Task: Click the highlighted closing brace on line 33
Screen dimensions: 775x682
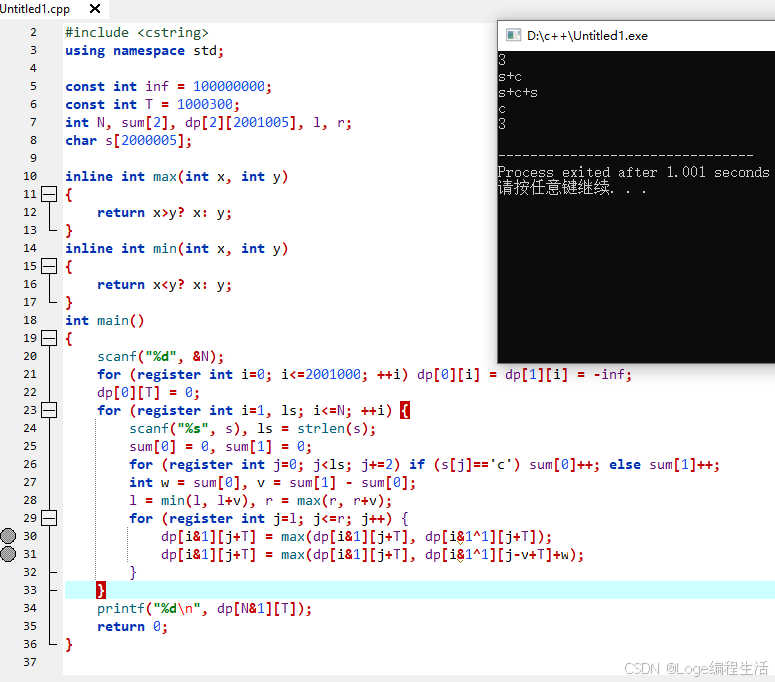Action: pyautogui.click(x=101, y=590)
